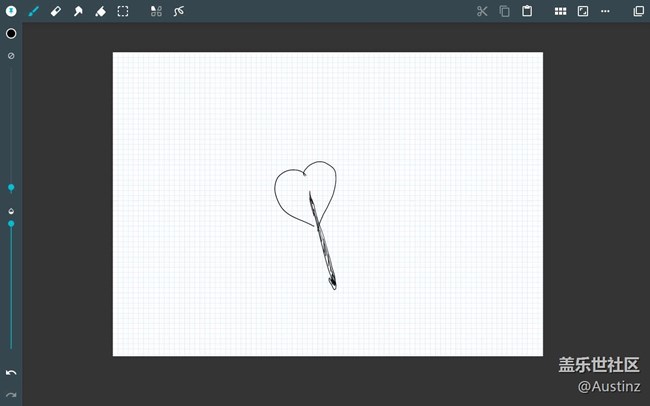Toggle the curve stroke guide tool
The height and width of the screenshot is (406, 650).
point(179,11)
